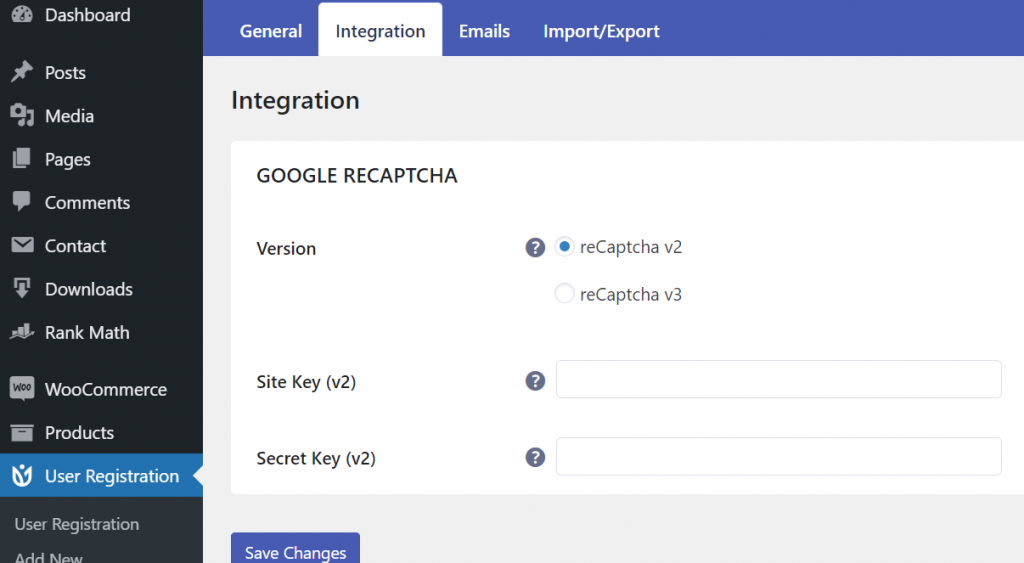Click the Site Key (v2) label
The width and height of the screenshot is (1024, 563).
(306, 381)
